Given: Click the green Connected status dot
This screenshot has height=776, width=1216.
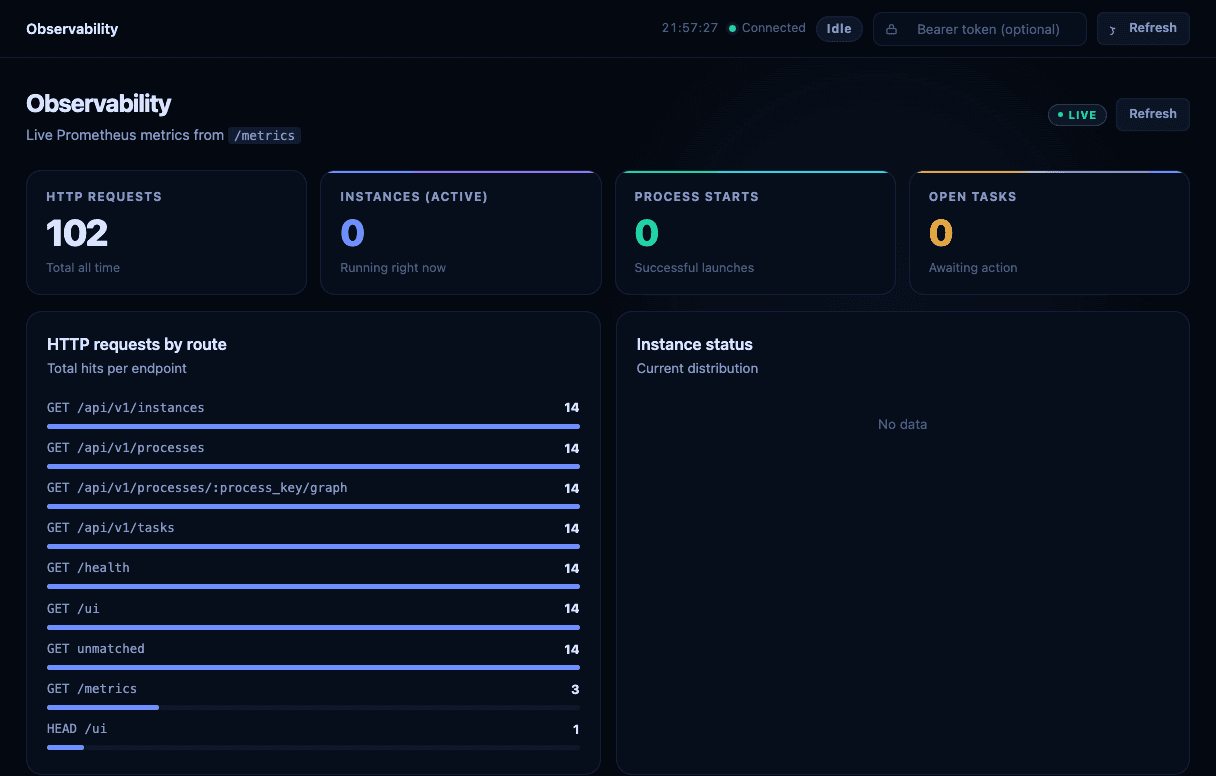Looking at the screenshot, I should coord(732,29).
